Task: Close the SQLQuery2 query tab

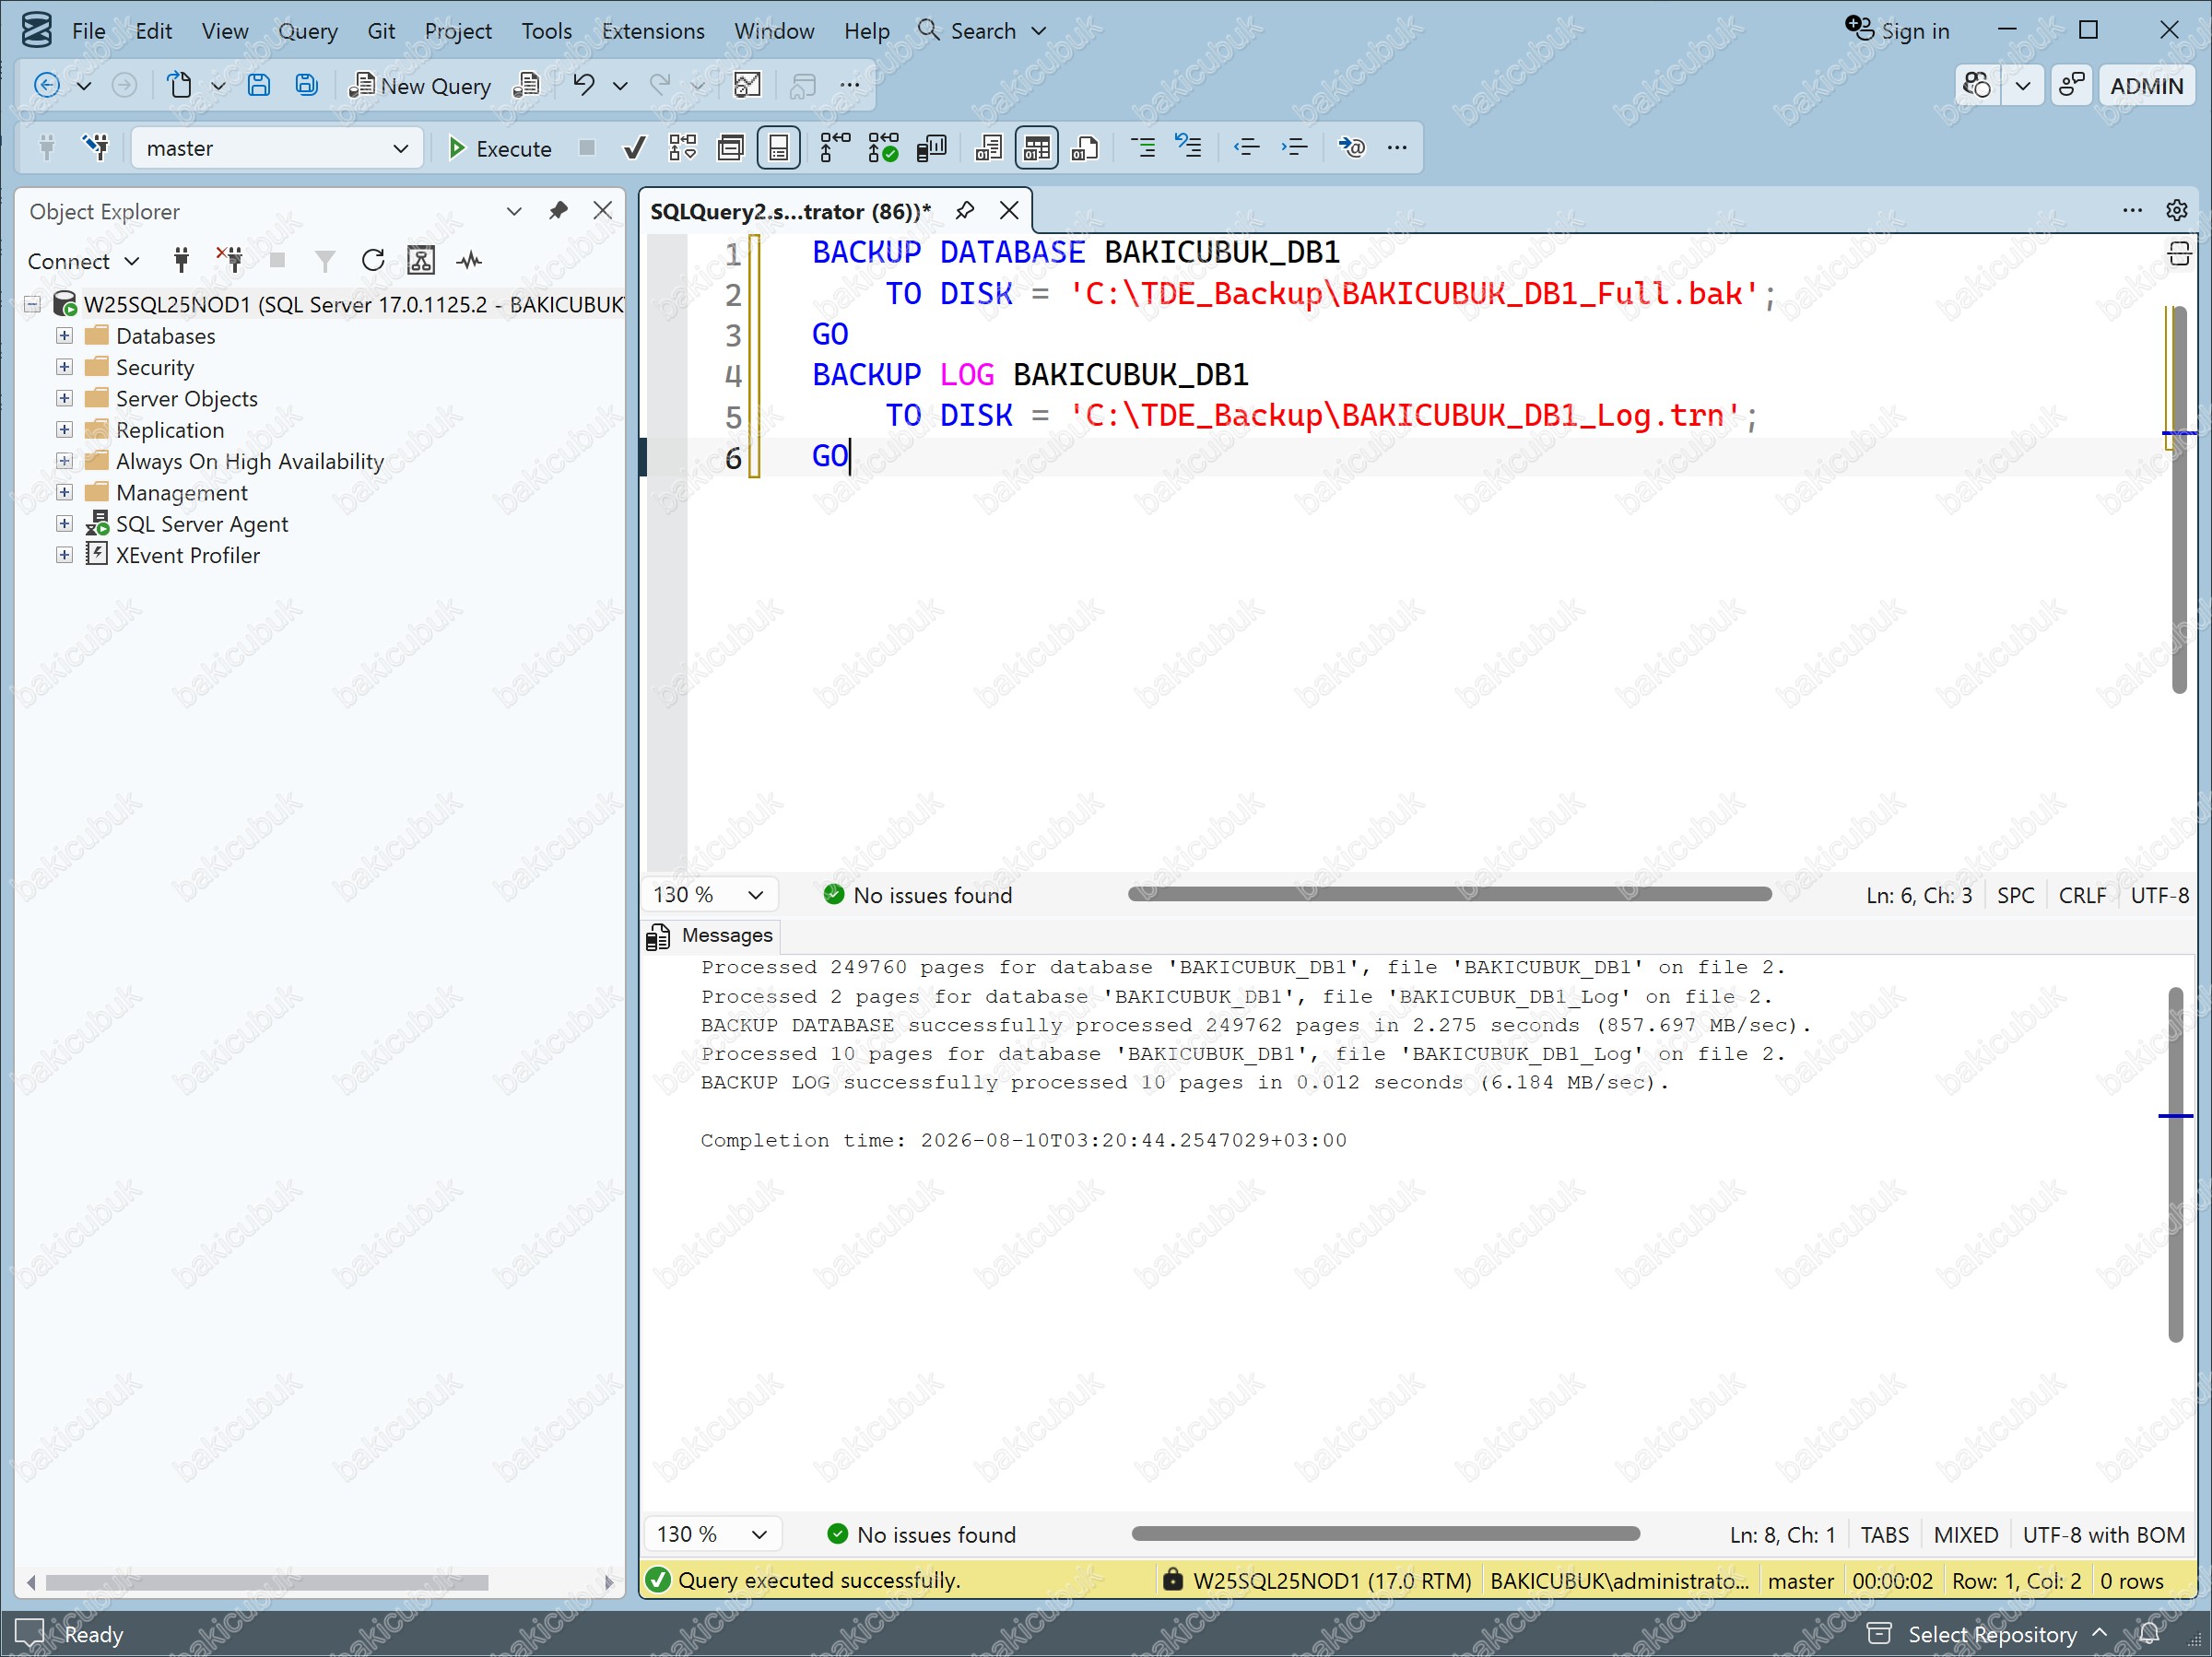Action: click(x=1009, y=211)
